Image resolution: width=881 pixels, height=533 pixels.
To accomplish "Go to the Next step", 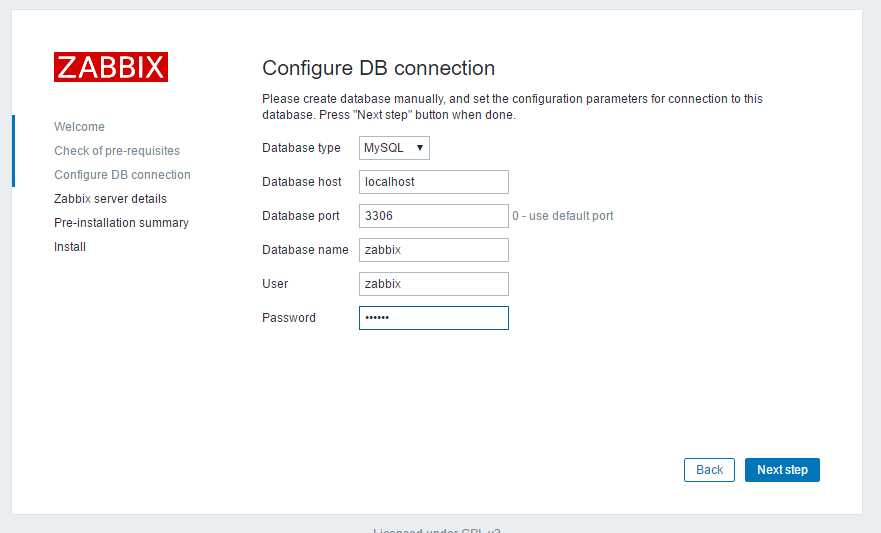I will [782, 470].
